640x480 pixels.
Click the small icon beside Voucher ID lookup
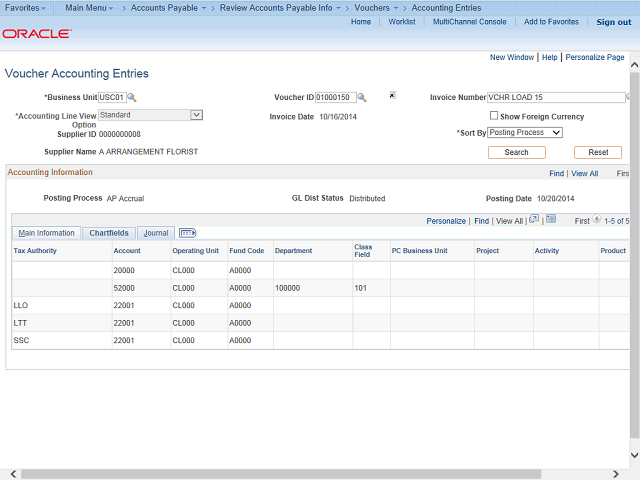pyautogui.click(x=393, y=96)
